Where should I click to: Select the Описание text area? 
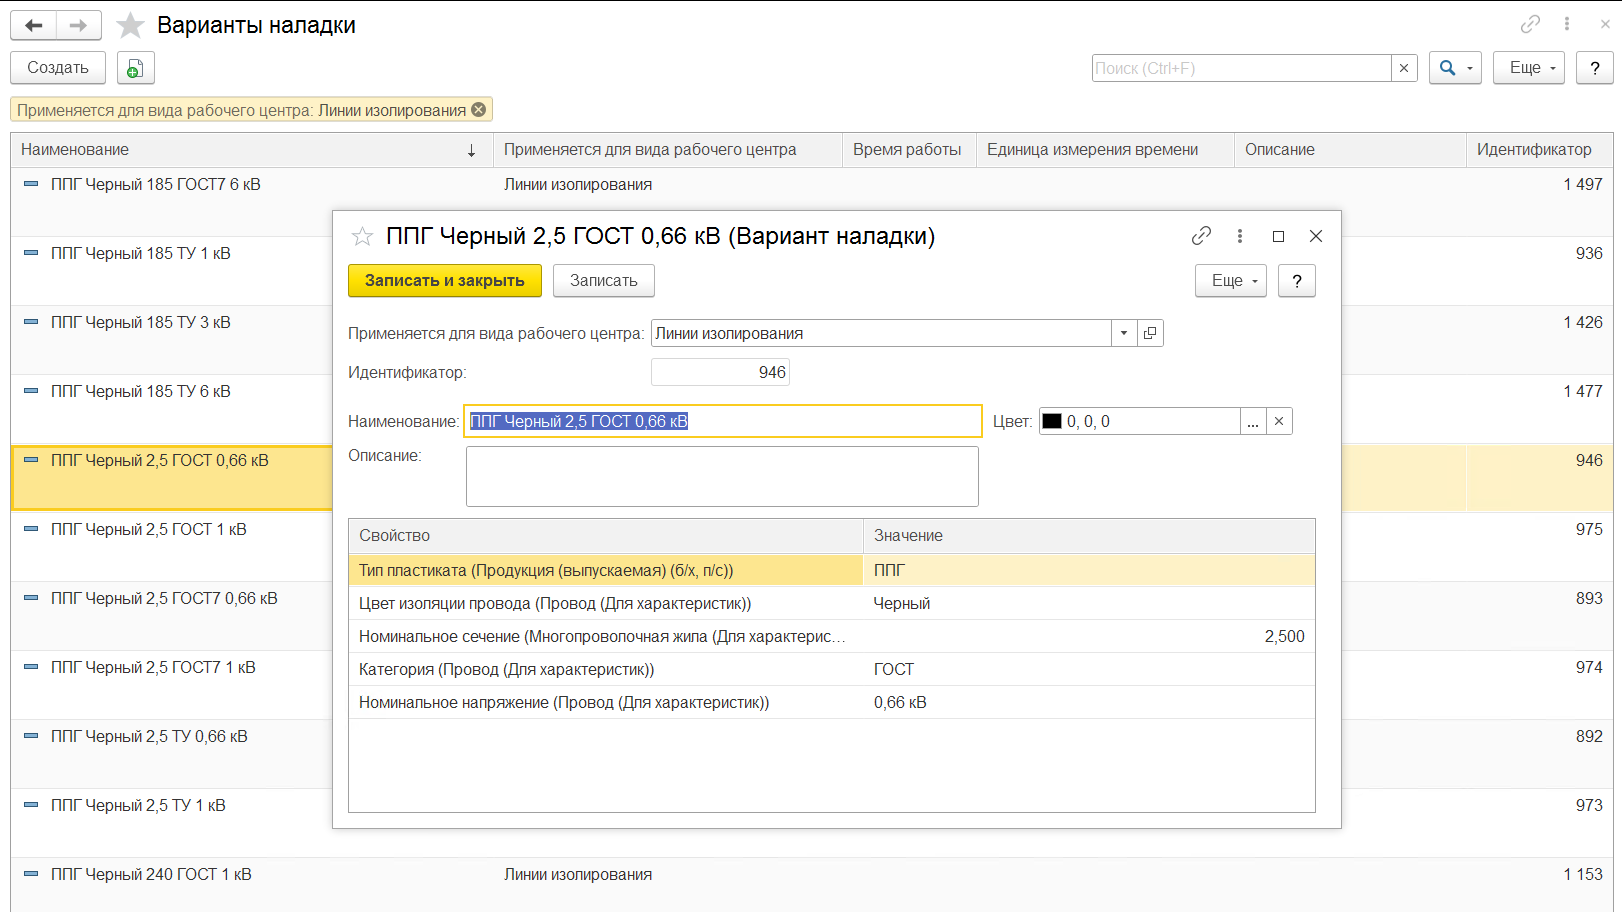[x=722, y=476]
